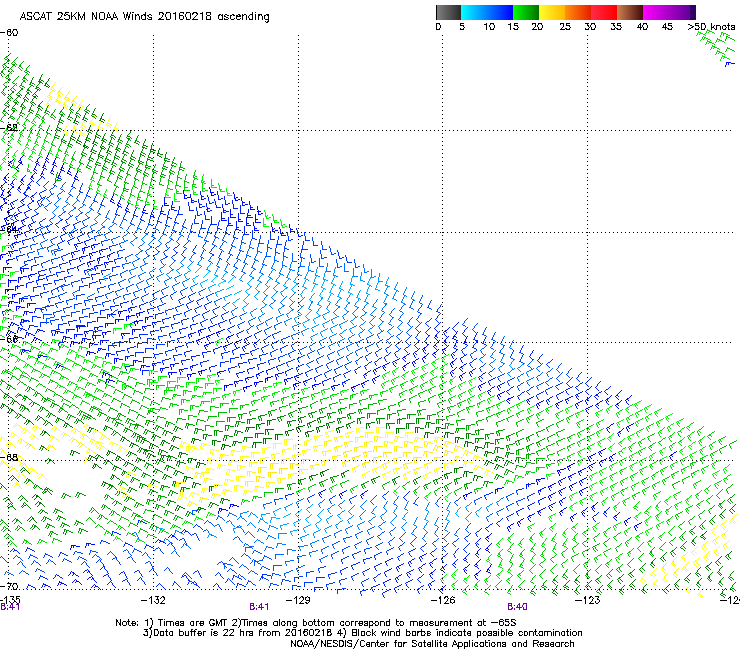The image size is (740, 650).
Task: Click the chart title "ASCAT 25KM NOAA Winds 20160218 ascending"
Action: [x=144, y=17]
